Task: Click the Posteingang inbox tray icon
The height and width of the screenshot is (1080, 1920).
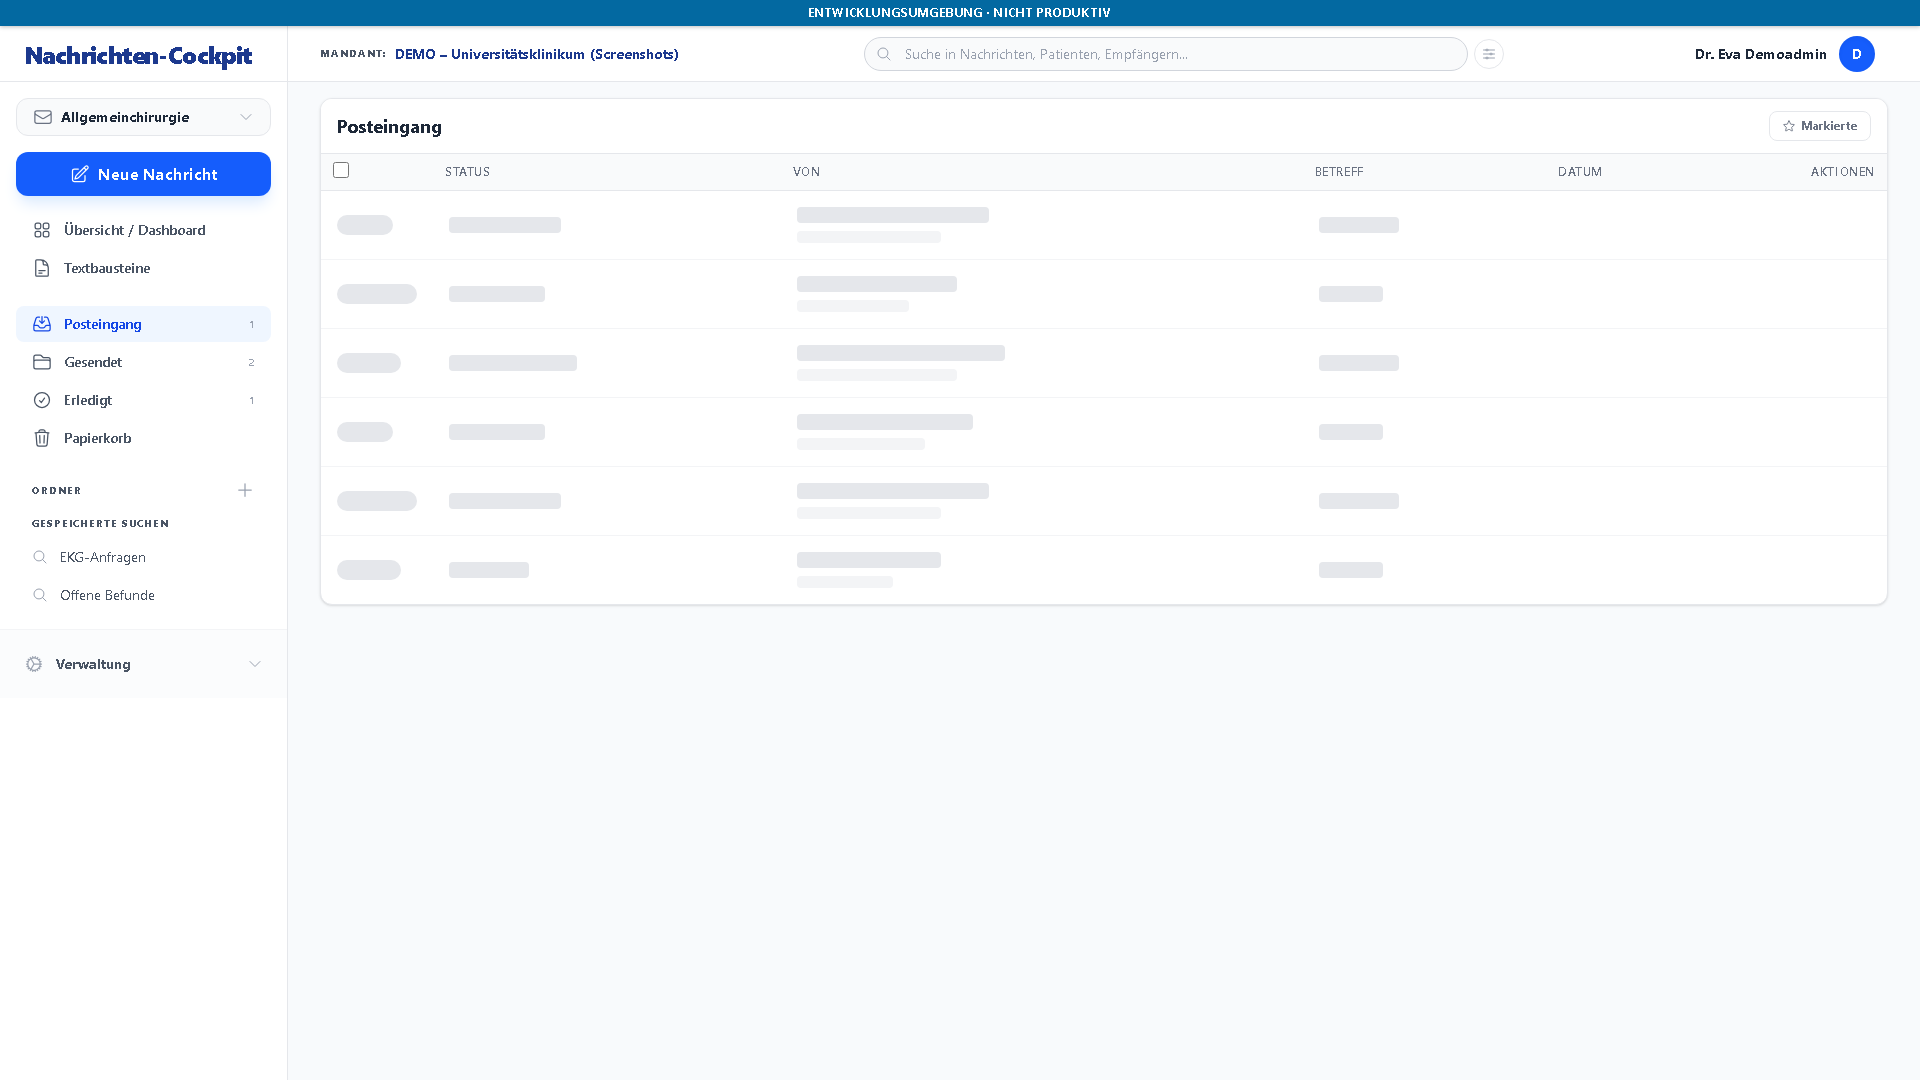Action: pyautogui.click(x=42, y=324)
